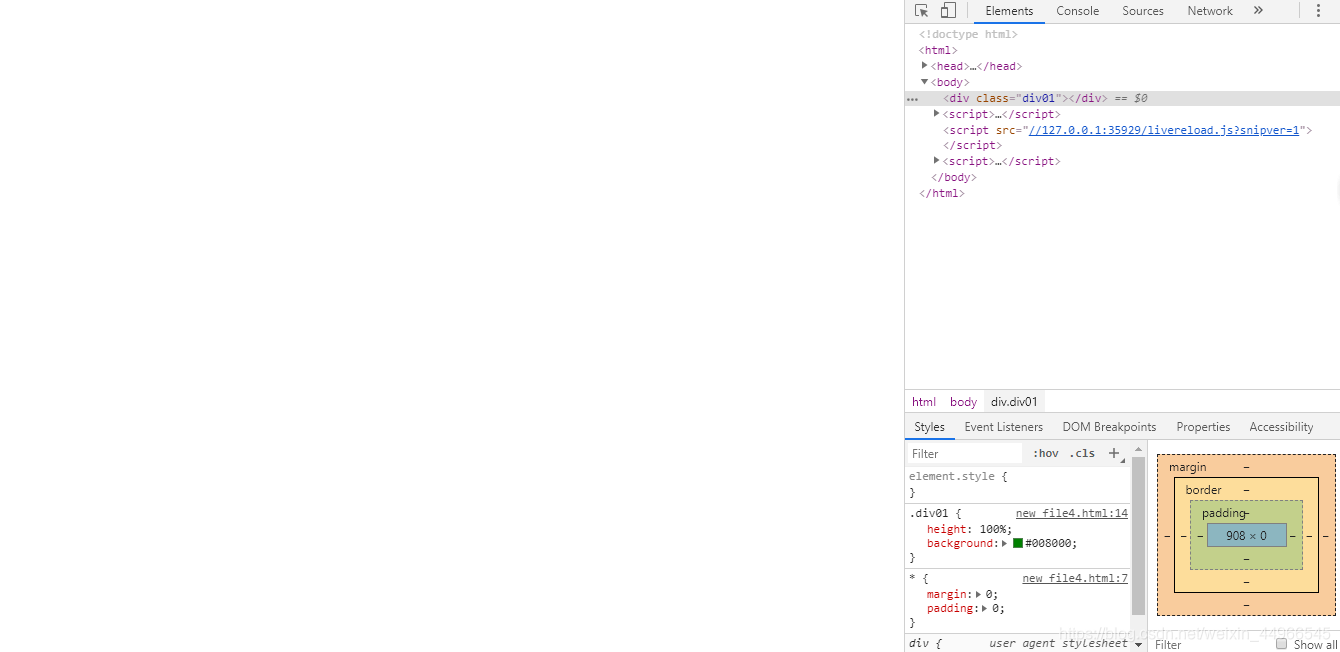The height and width of the screenshot is (652, 1340).
Task: Click the 908 × 0 content box
Action: [1246, 535]
